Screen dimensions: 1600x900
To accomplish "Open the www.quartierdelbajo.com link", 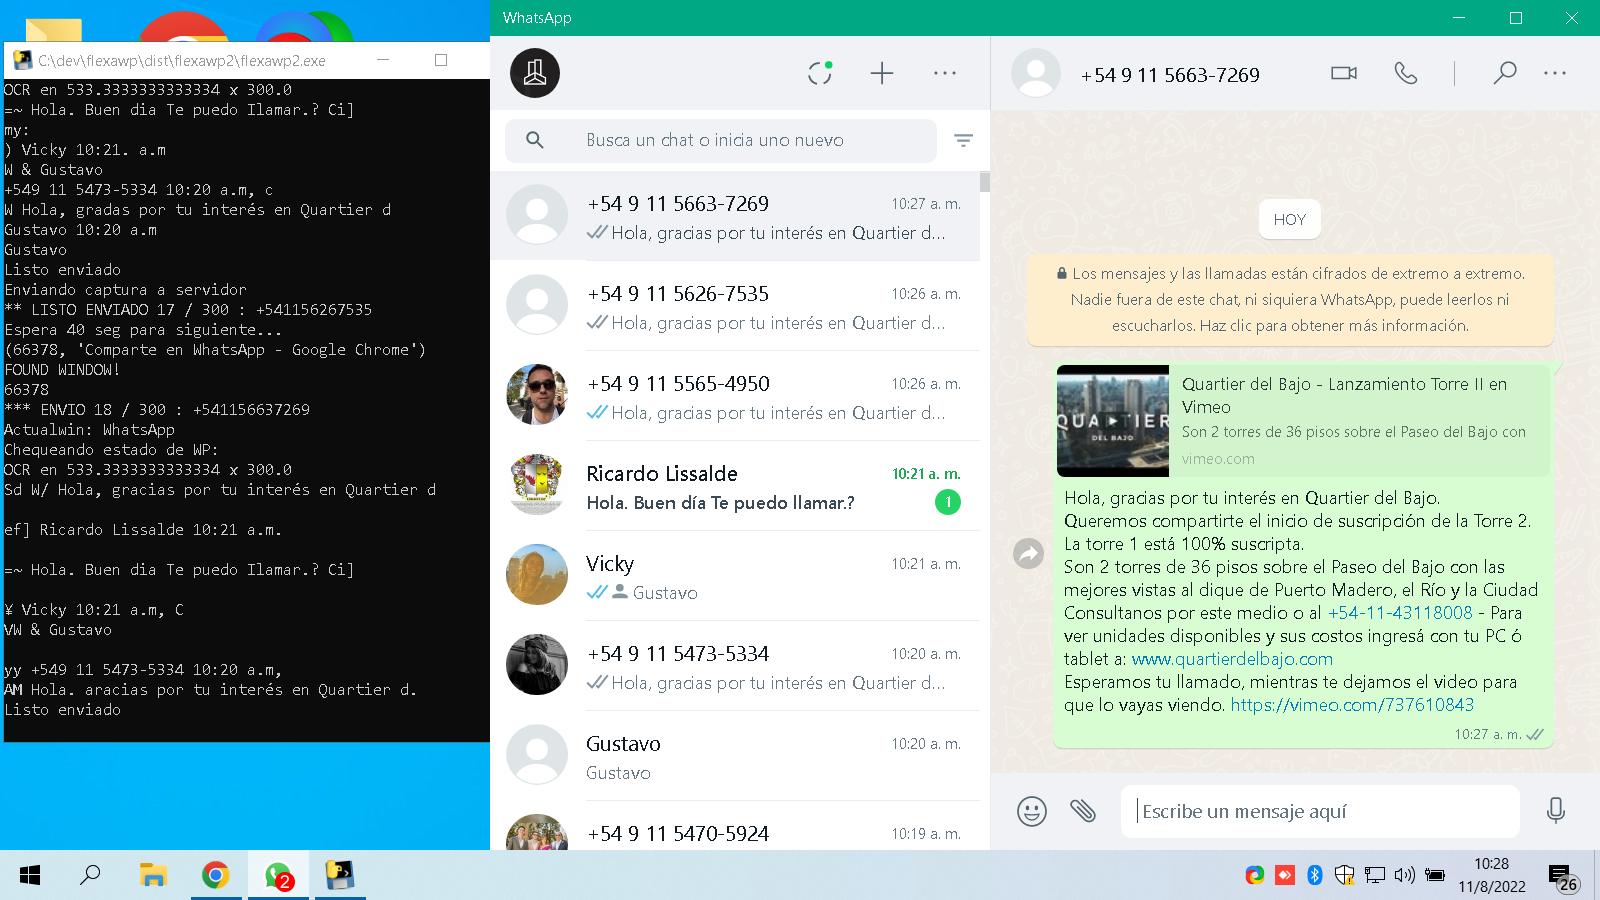I will (x=1232, y=659).
